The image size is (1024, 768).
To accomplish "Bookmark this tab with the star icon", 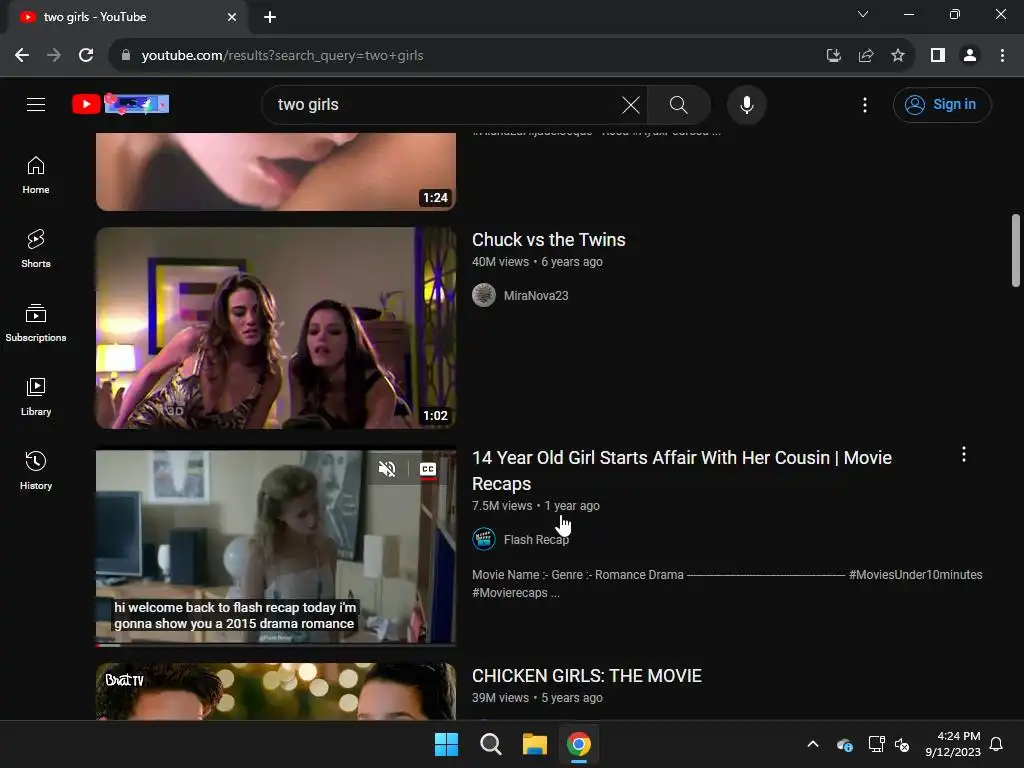I will [898, 56].
